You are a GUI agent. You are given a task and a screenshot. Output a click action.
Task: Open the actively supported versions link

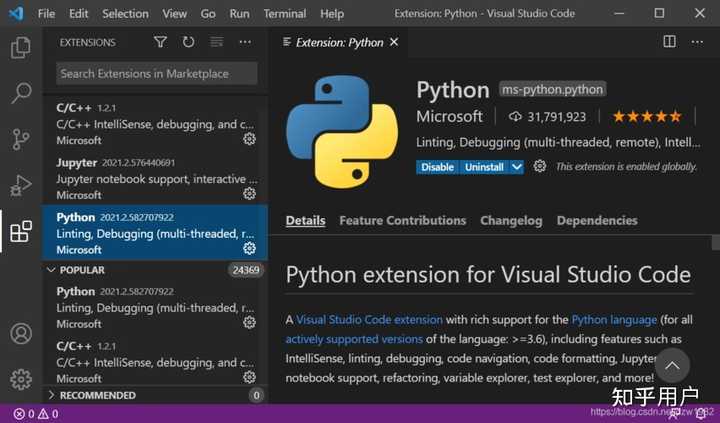pos(354,339)
